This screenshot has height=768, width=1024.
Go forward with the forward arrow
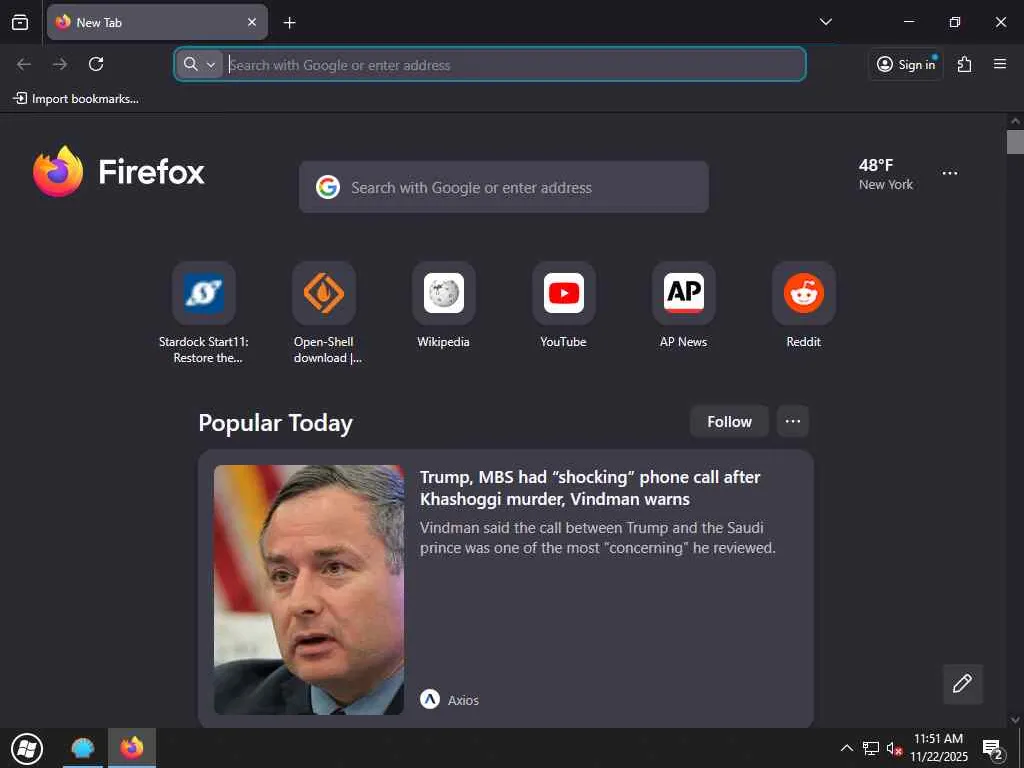point(60,64)
